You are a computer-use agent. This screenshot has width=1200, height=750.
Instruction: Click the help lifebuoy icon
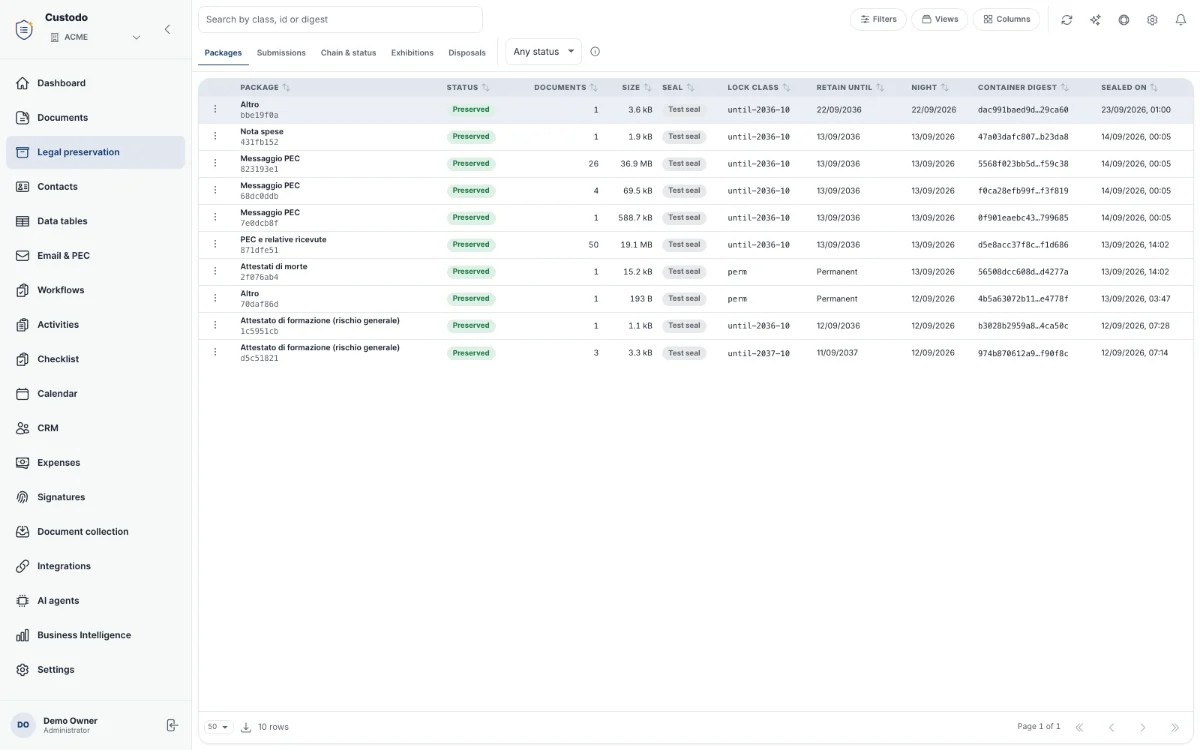point(1124,20)
